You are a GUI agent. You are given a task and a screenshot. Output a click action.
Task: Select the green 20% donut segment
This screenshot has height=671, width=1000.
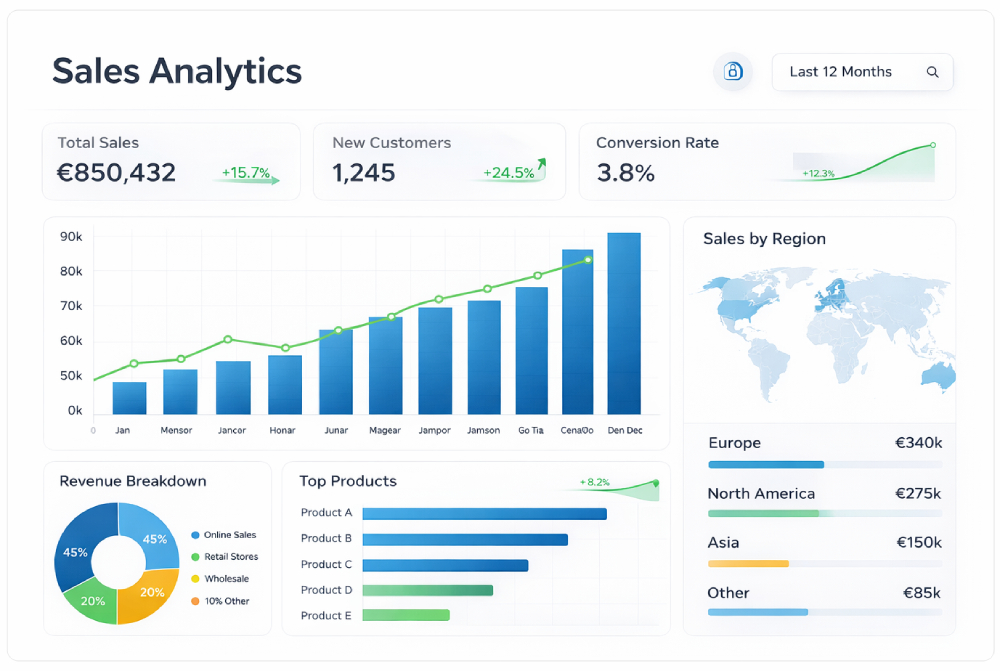(92, 601)
